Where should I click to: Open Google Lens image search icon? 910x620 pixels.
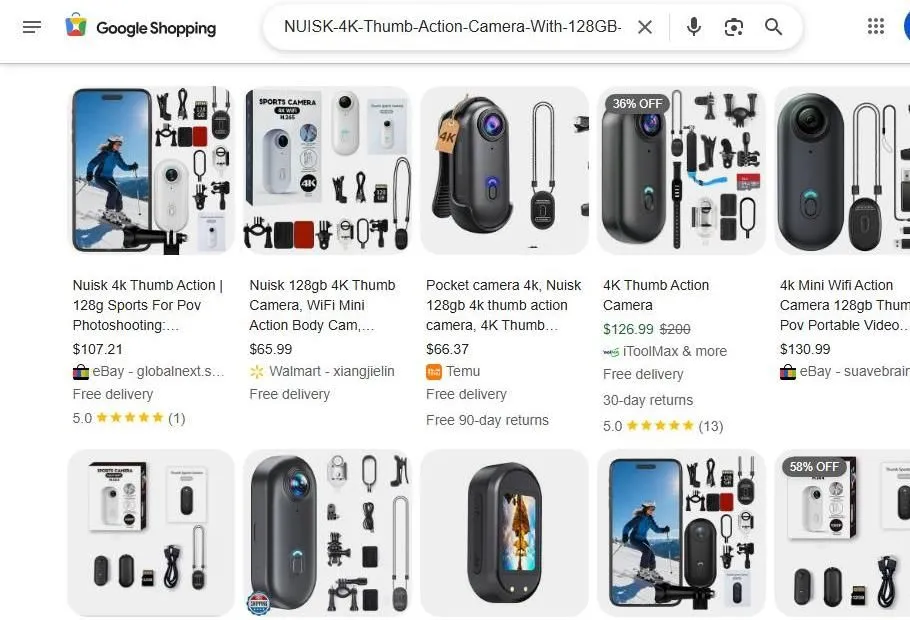click(x=733, y=27)
